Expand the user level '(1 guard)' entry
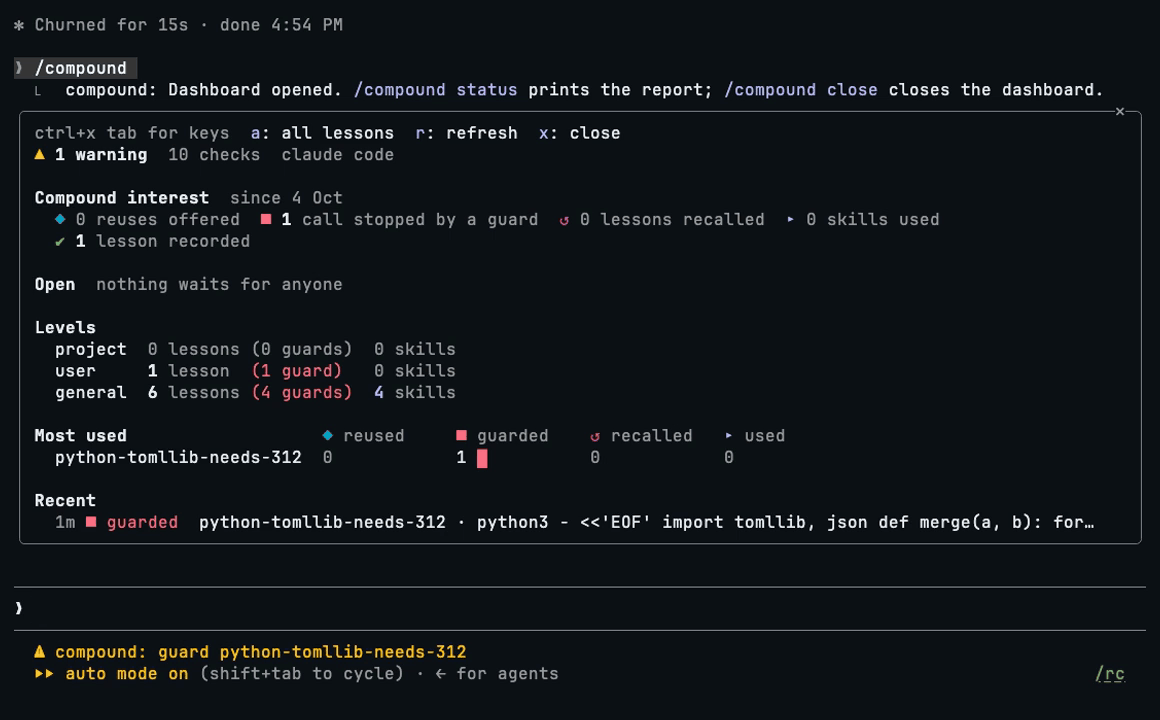Image resolution: width=1160 pixels, height=720 pixels. [x=297, y=371]
